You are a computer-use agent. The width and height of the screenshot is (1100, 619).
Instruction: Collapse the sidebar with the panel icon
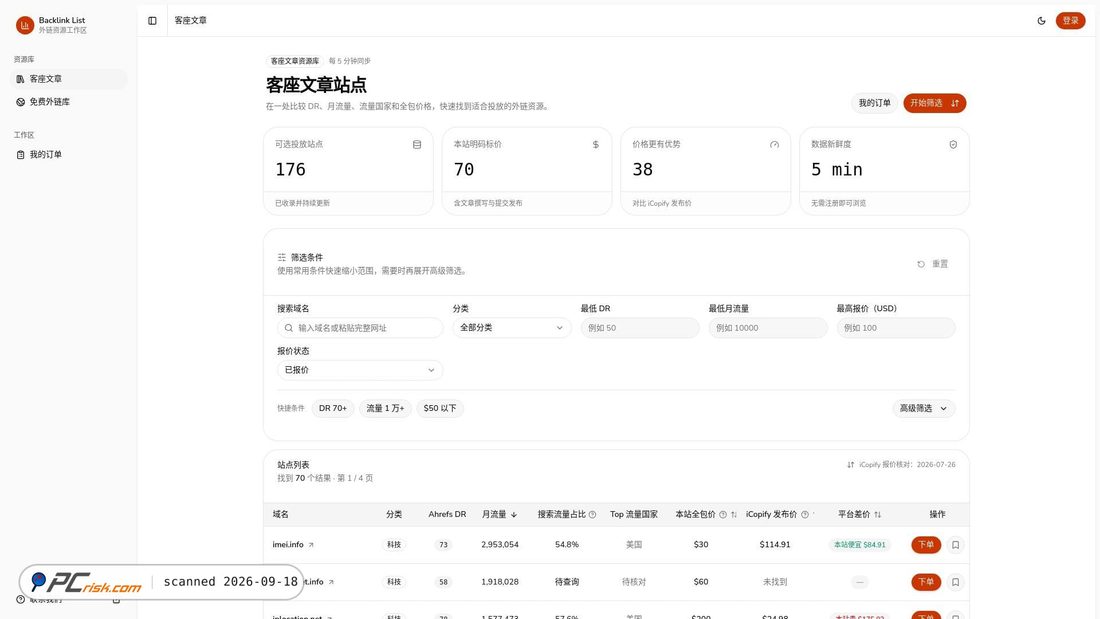click(x=152, y=21)
